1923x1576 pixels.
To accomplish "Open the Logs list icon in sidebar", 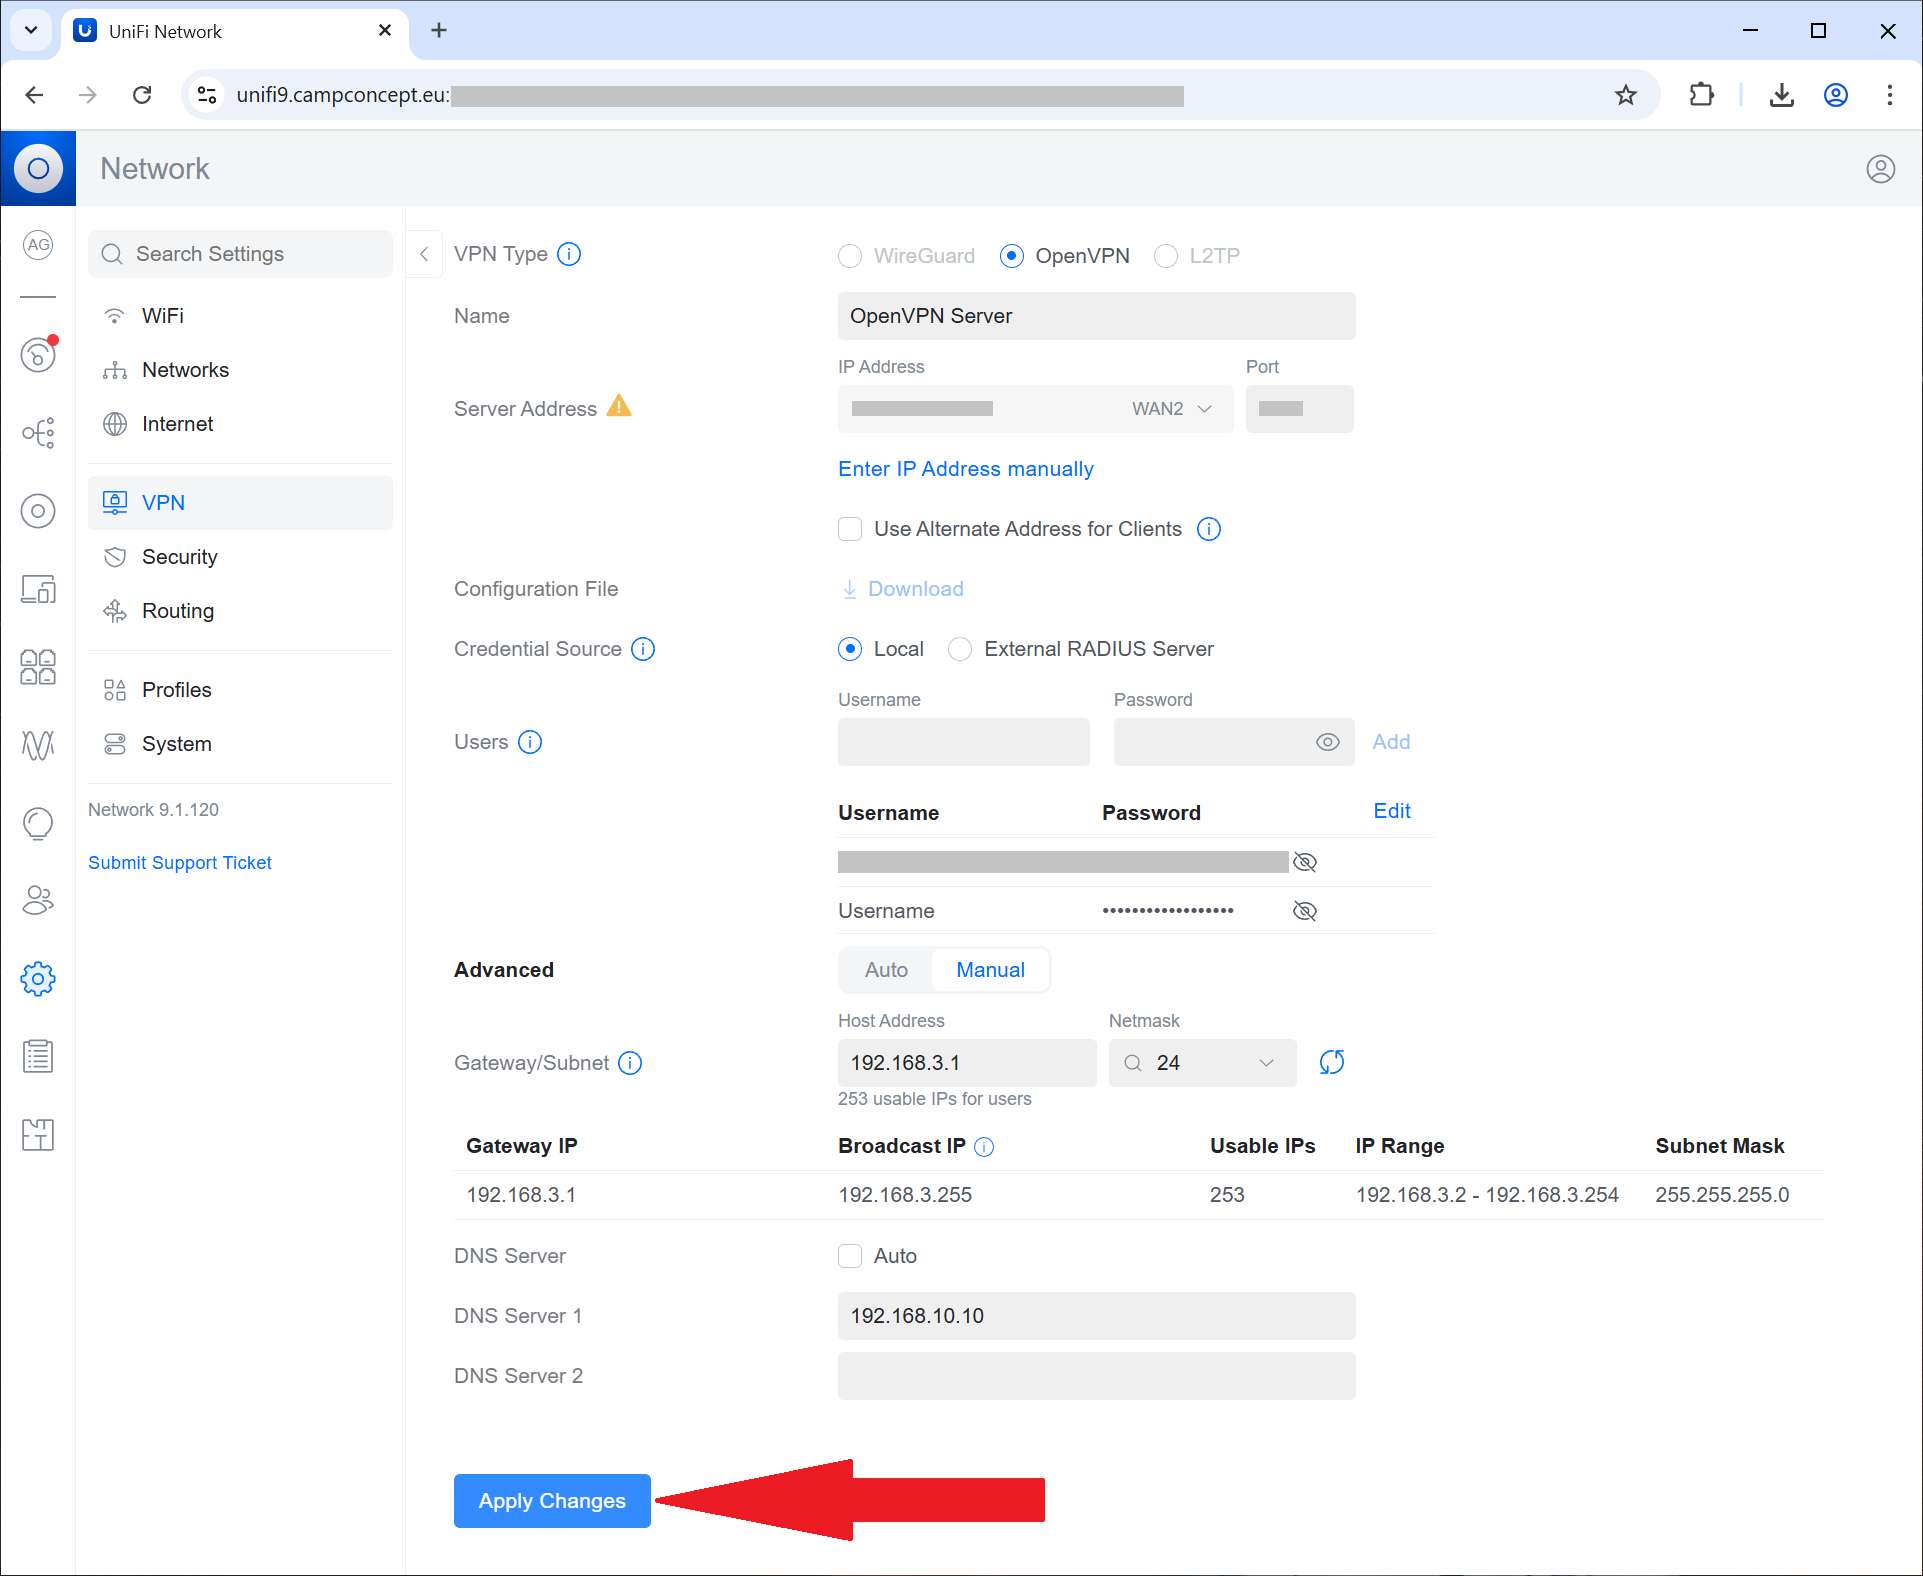I will click(x=38, y=1056).
